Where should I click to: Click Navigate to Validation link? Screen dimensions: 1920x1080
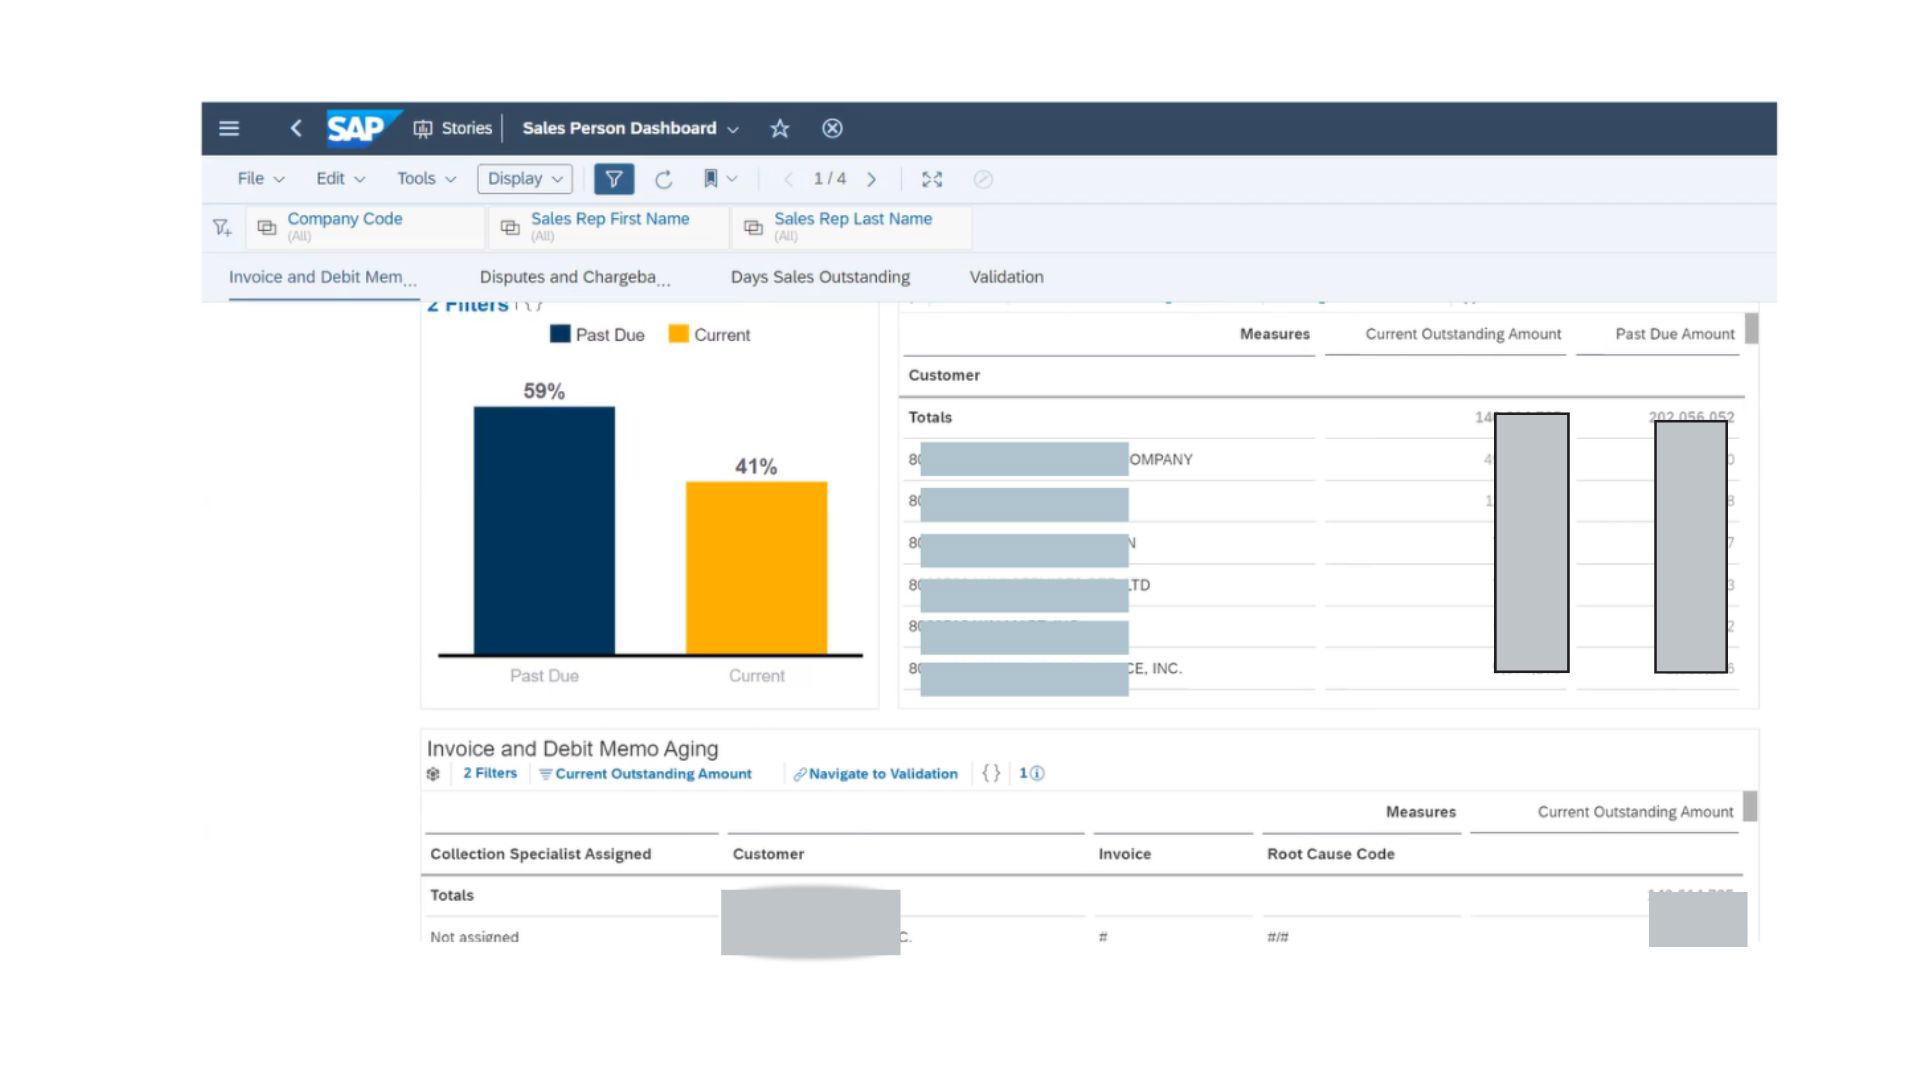pyautogui.click(x=875, y=774)
